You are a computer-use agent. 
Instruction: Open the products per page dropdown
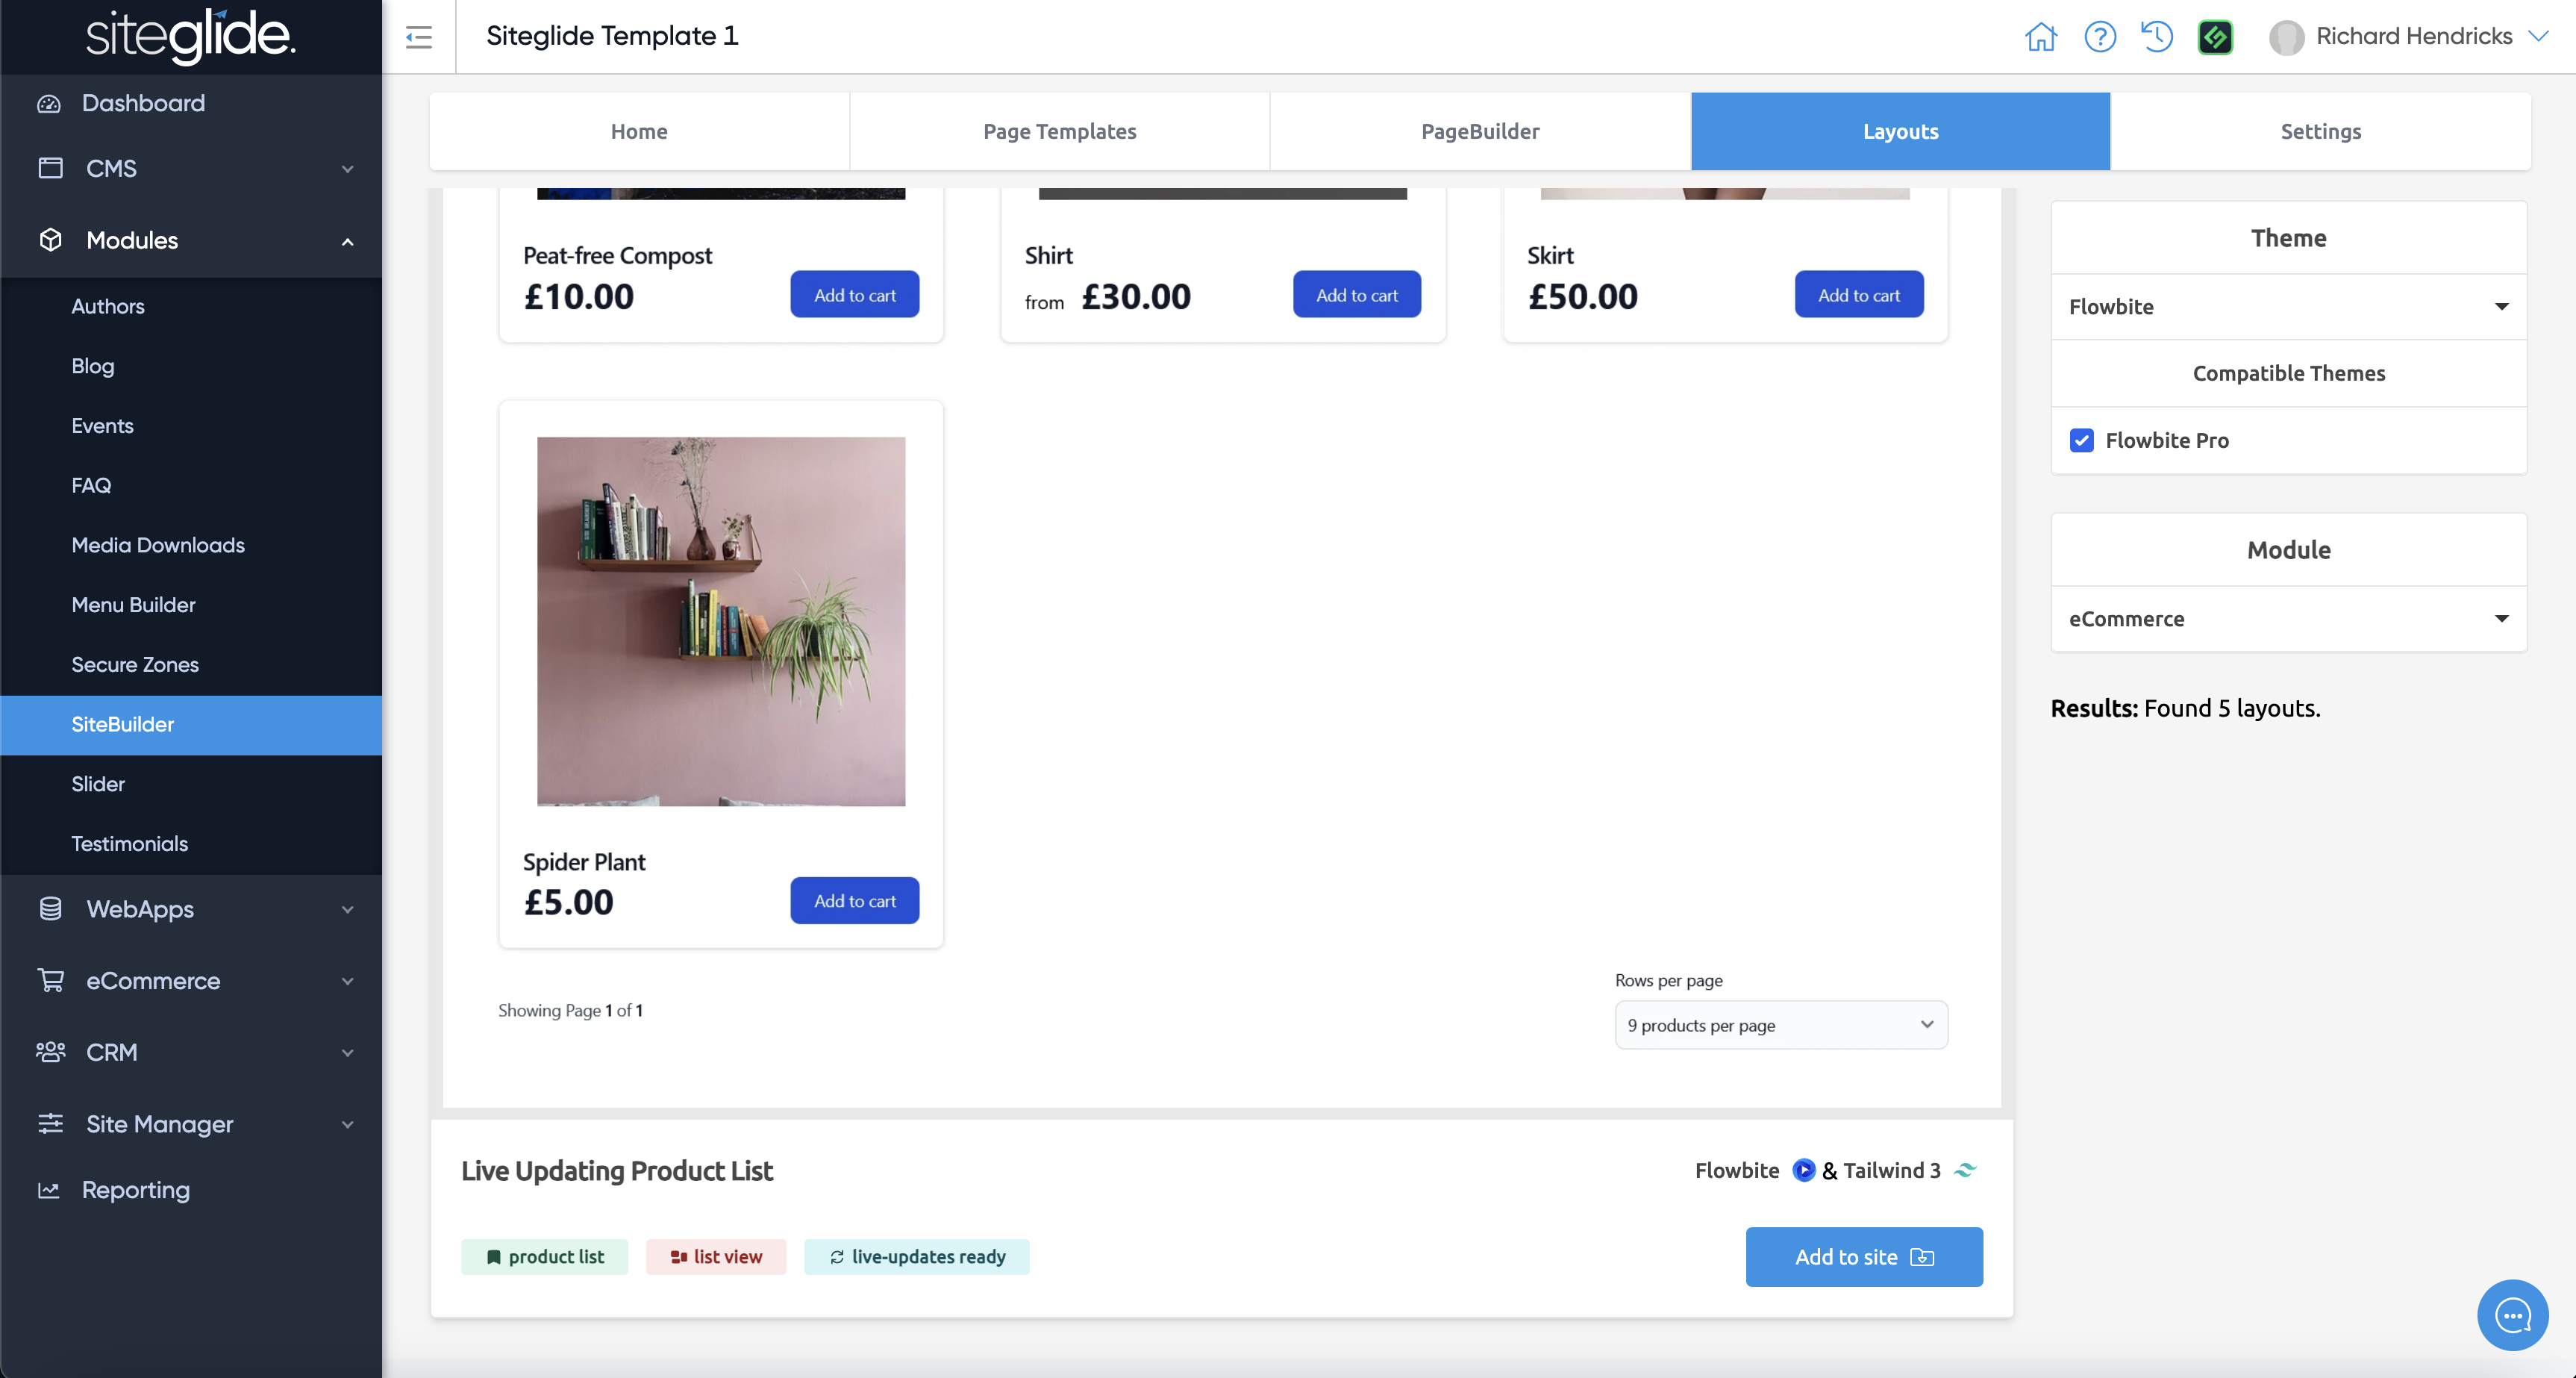point(1780,1025)
